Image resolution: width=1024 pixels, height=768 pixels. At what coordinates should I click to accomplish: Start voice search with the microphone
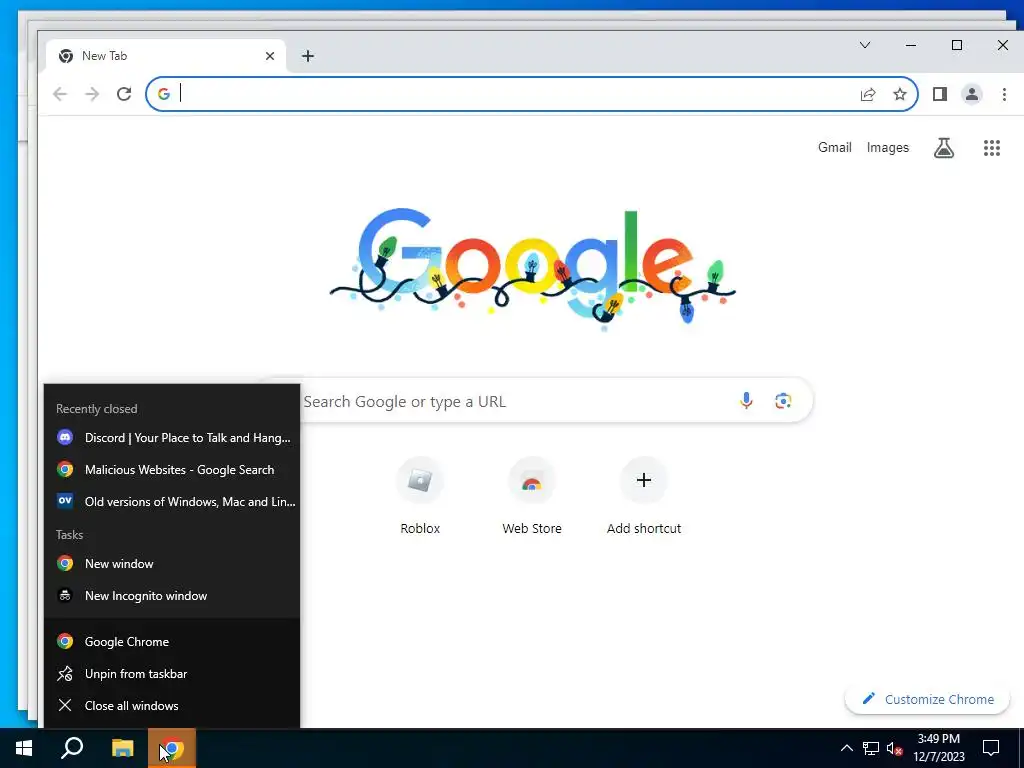click(746, 400)
